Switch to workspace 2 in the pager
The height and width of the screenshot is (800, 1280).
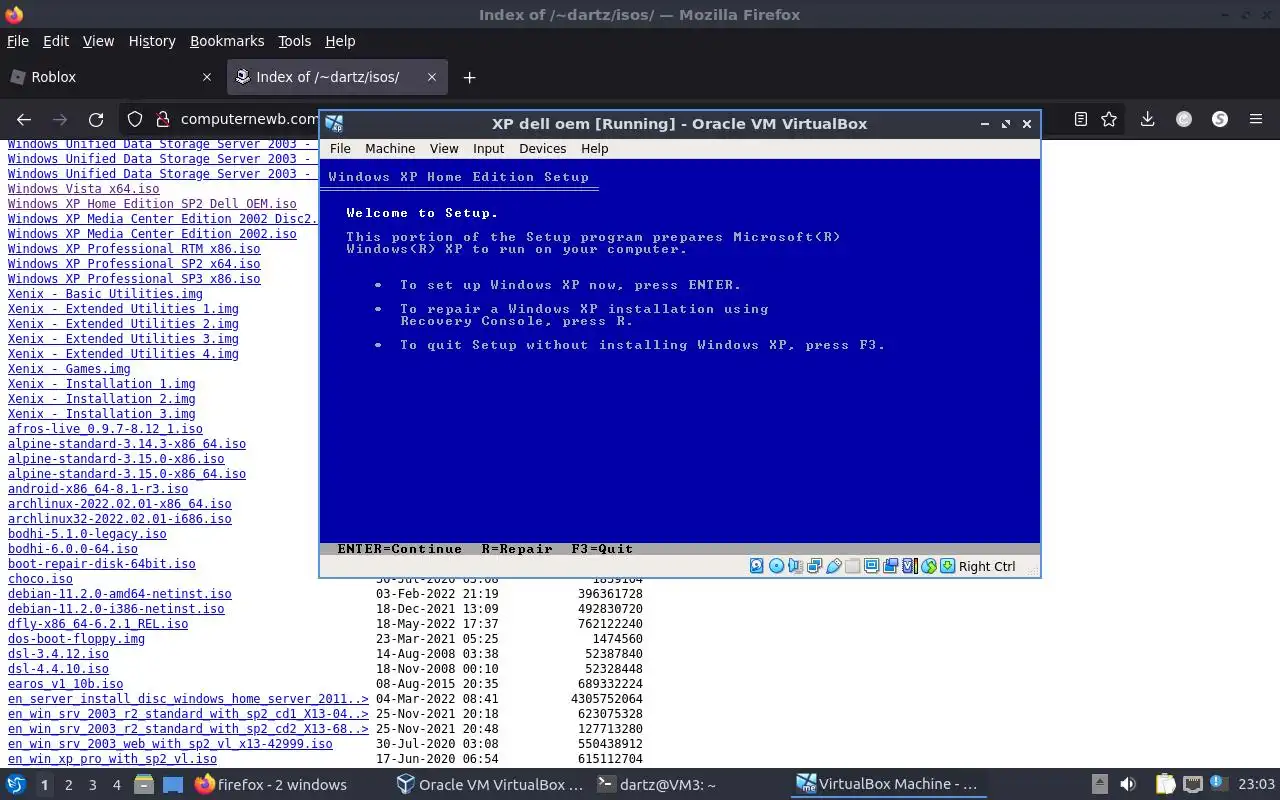[68, 785]
